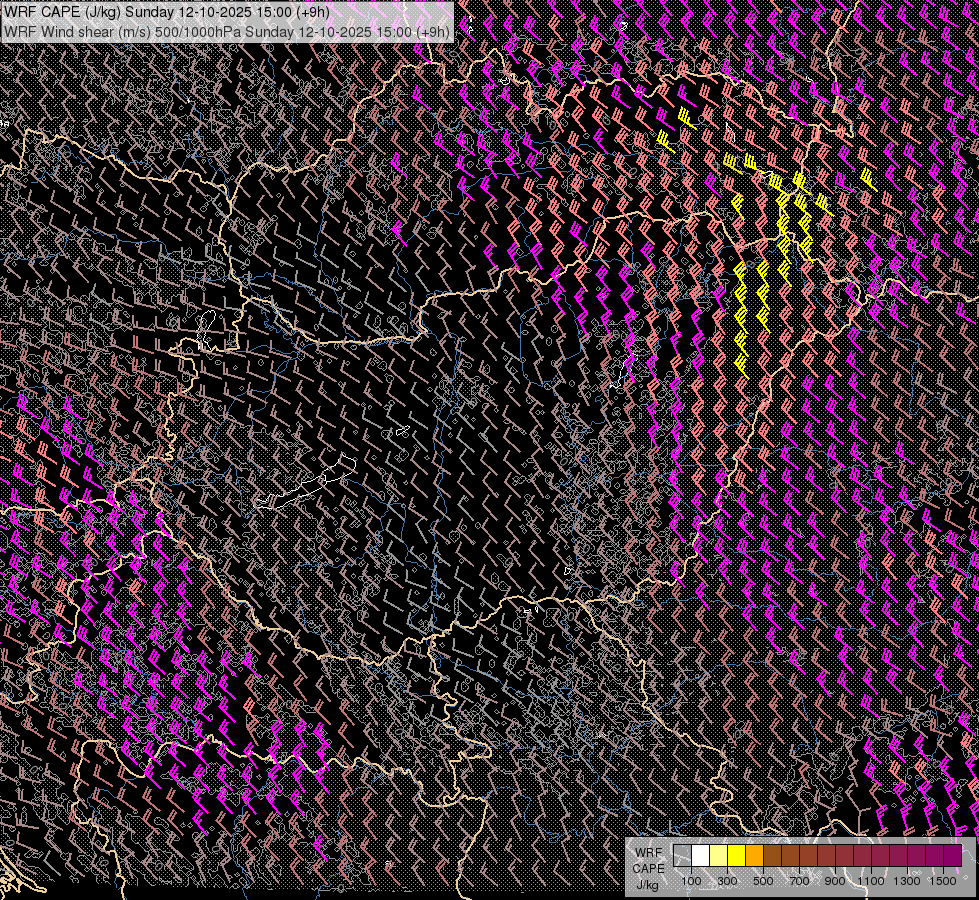Click the WRF CAPE (J/kg) title line
Image resolution: width=979 pixels, height=900 pixels.
tap(166, 13)
